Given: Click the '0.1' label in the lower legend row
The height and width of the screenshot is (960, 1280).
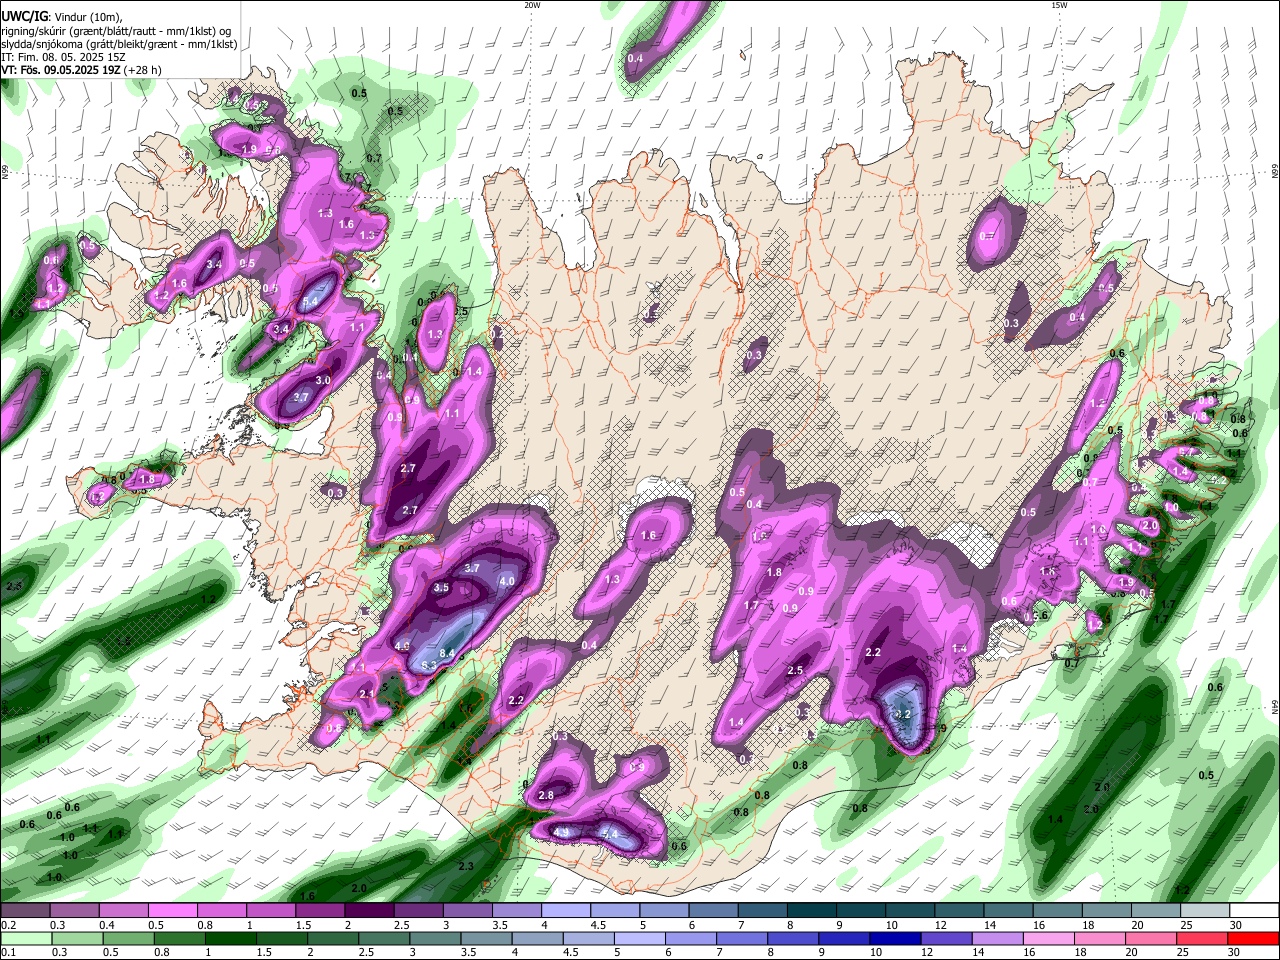Looking at the screenshot, I should [8, 953].
